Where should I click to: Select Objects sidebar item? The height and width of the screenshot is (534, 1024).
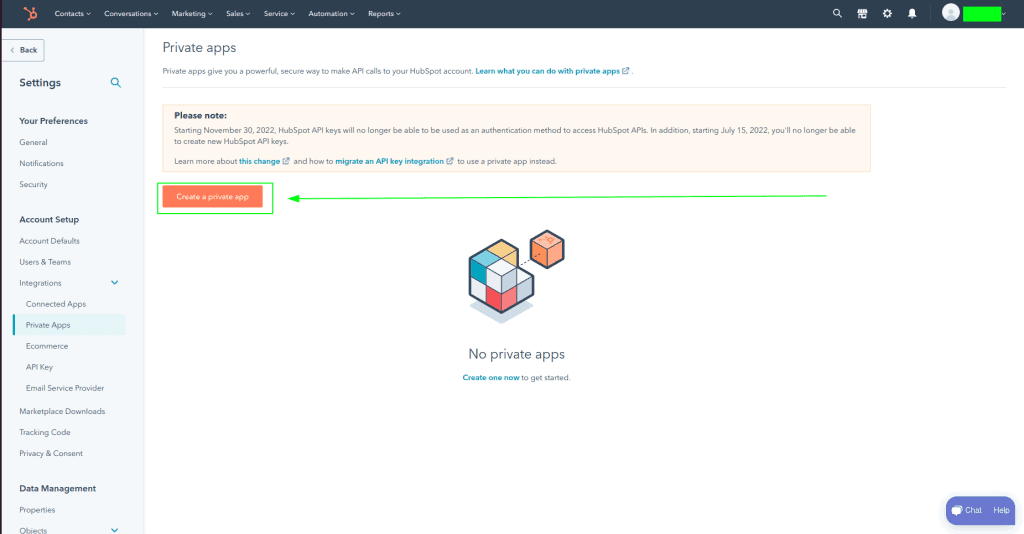tap(33, 530)
